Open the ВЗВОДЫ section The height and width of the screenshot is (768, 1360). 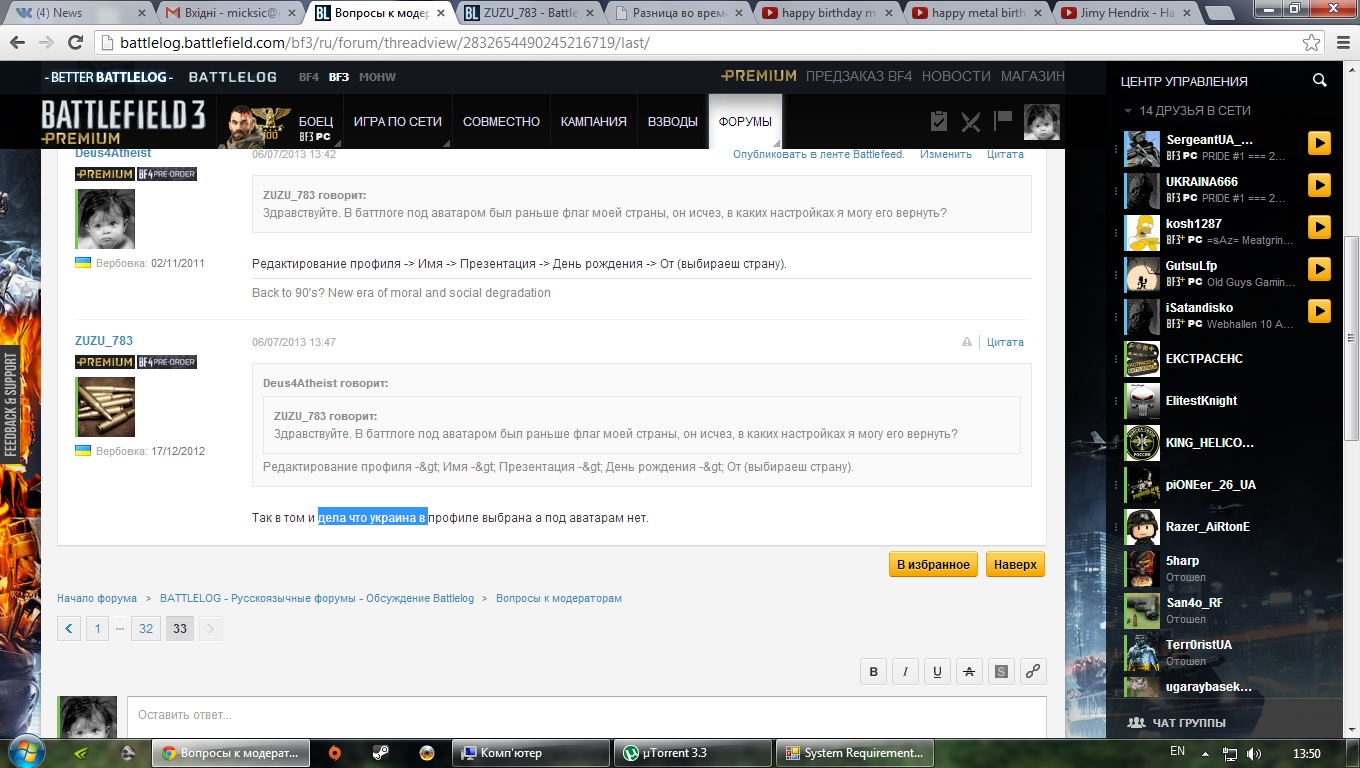673,122
